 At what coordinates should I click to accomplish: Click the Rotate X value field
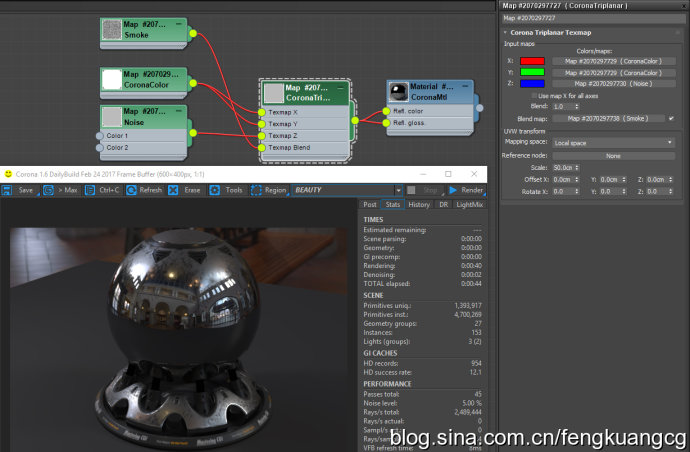[563, 191]
